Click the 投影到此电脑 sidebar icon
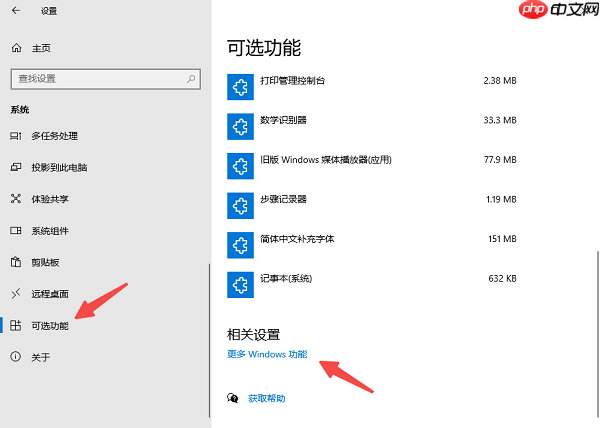The height and width of the screenshot is (428, 600). point(16,167)
